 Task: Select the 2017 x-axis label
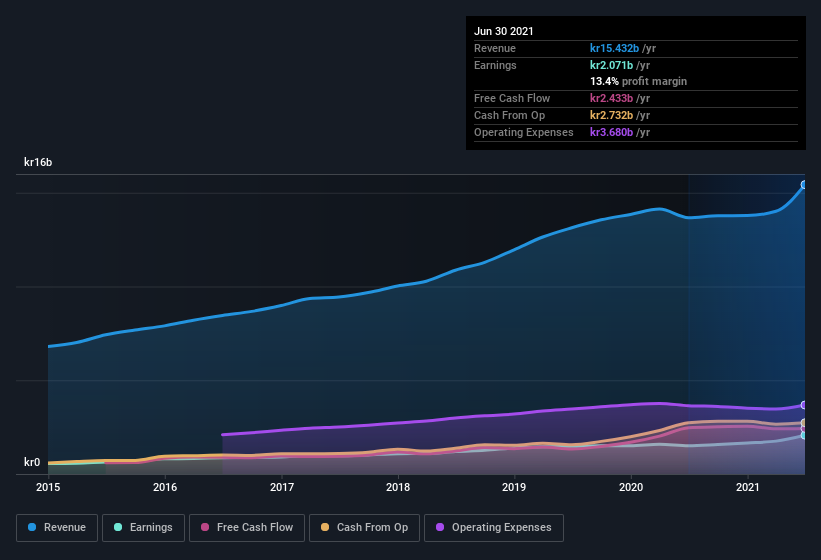click(282, 487)
